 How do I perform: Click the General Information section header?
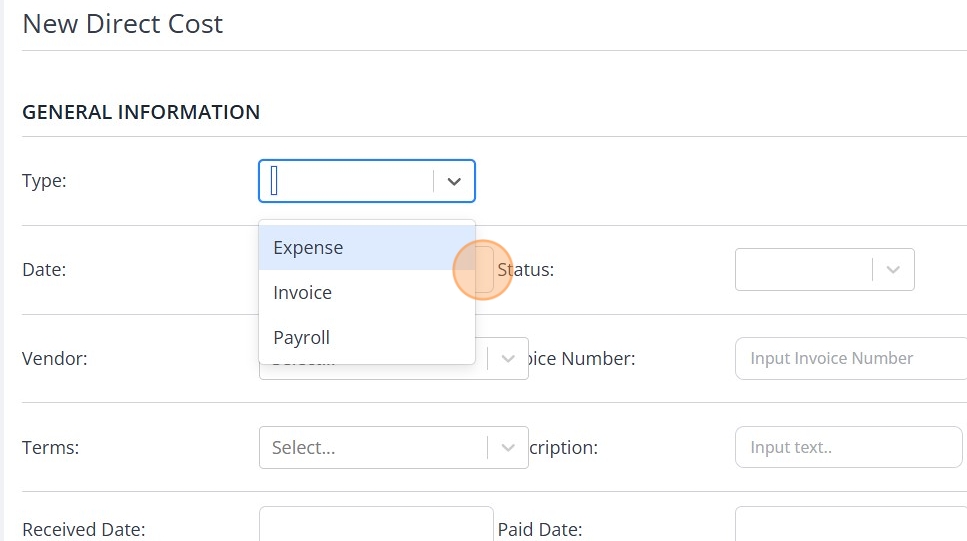(x=141, y=112)
